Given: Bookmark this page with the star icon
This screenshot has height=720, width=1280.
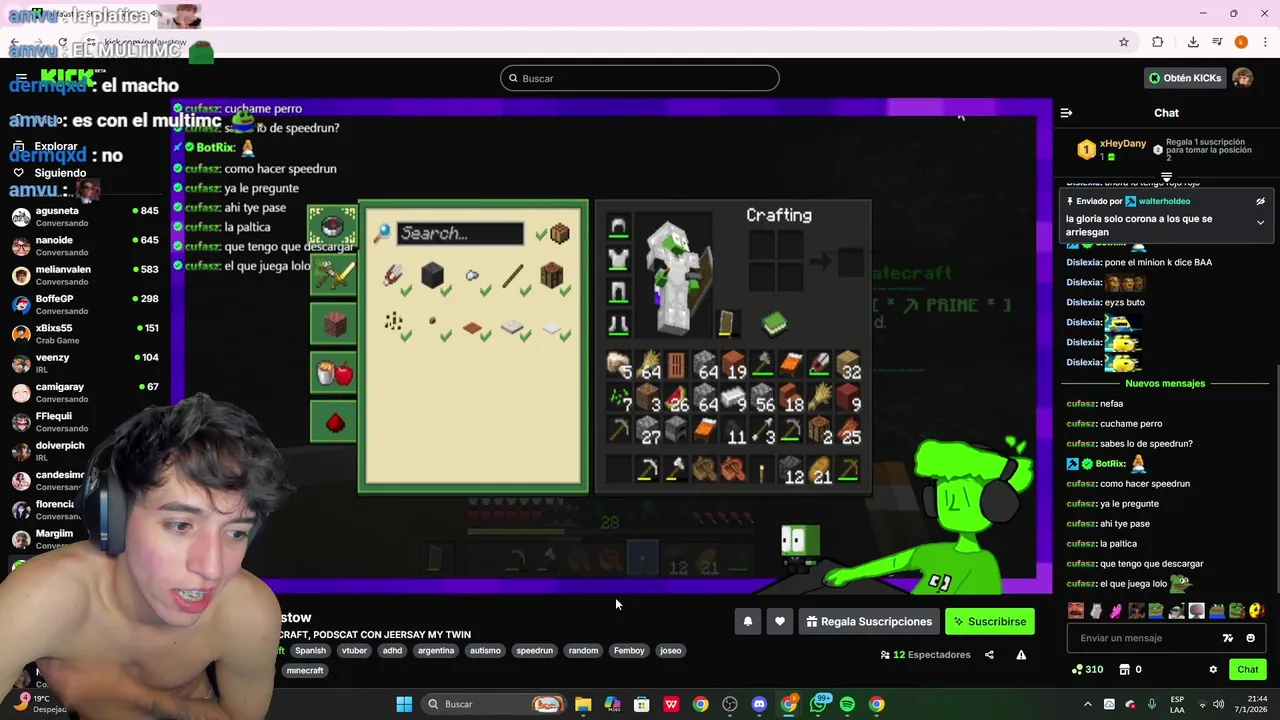Looking at the screenshot, I should tap(1124, 42).
